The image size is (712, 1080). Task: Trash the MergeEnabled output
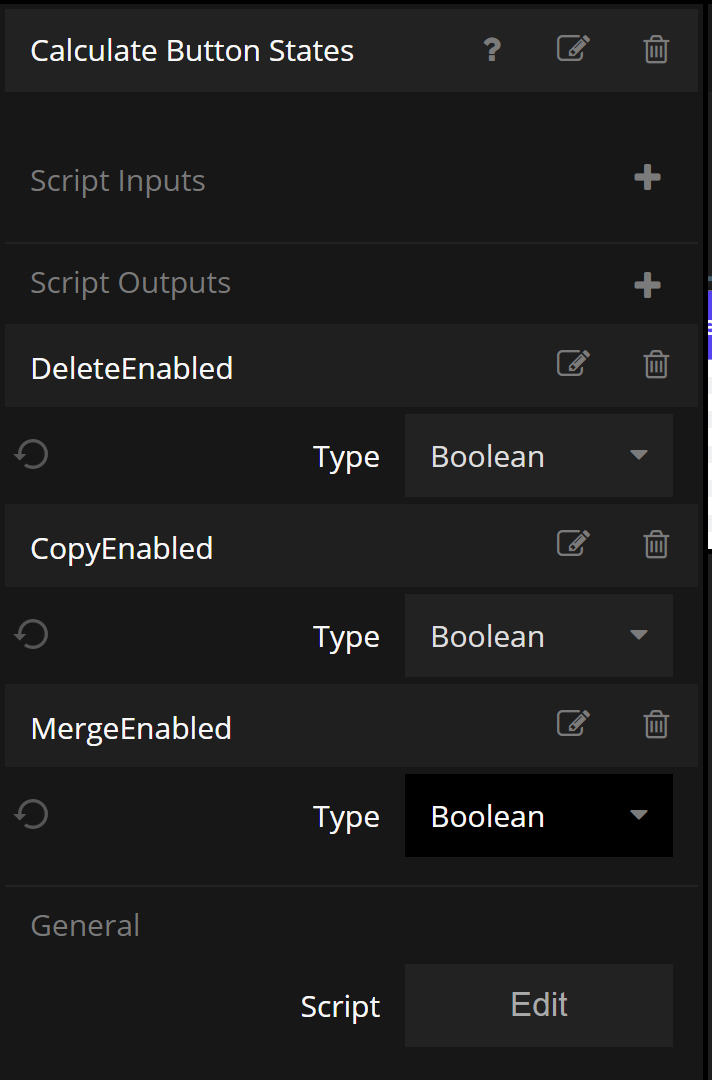coord(656,723)
